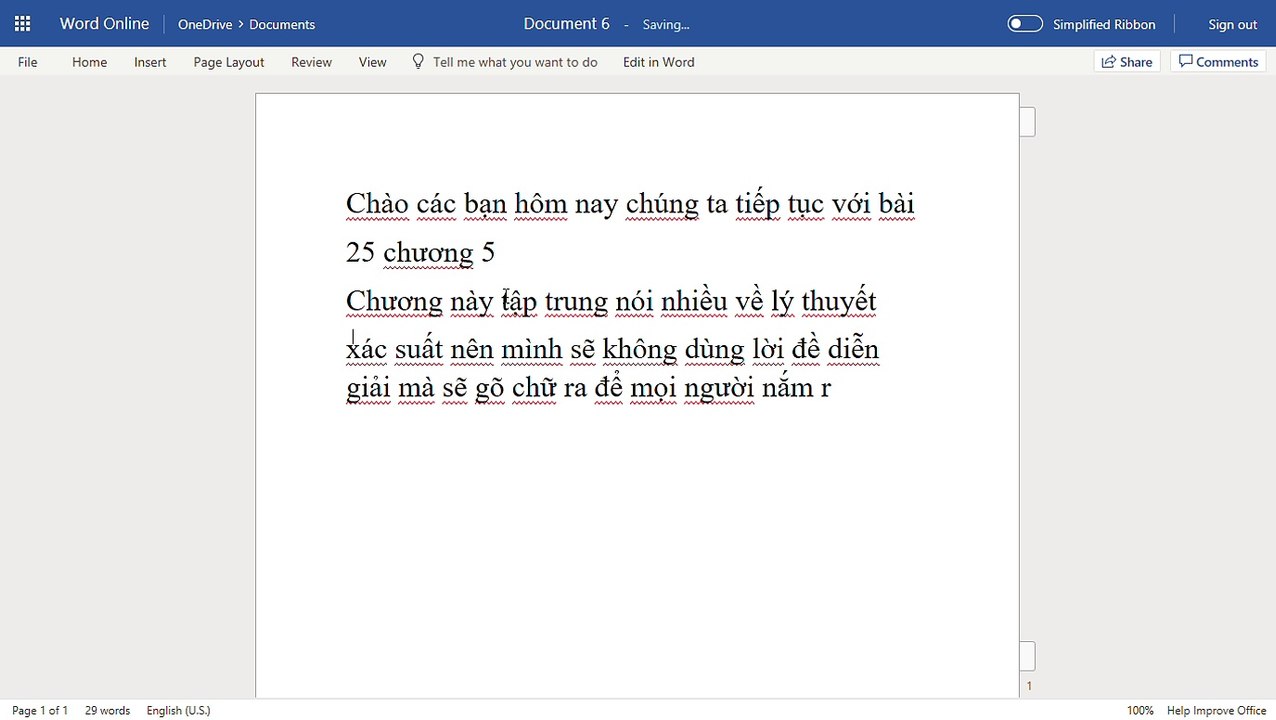Click the Tell me lightbulb icon
Image resolution: width=1276 pixels, height=720 pixels.
click(419, 61)
